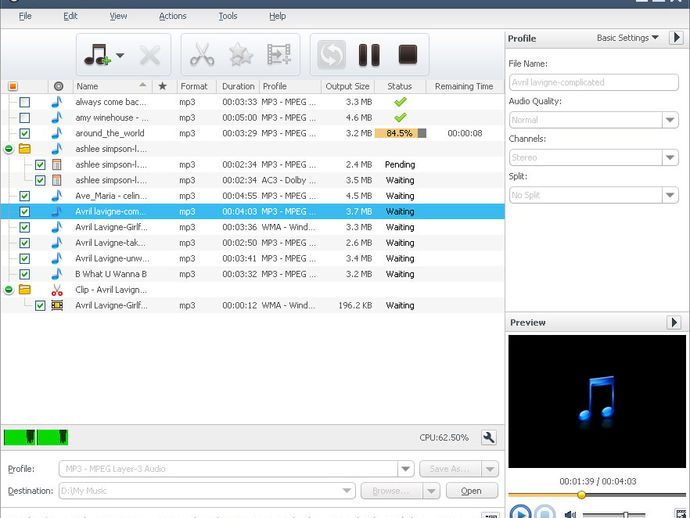This screenshot has height=518, width=690.
Task: Expand the Preview panel arrow button
Action: click(x=674, y=323)
